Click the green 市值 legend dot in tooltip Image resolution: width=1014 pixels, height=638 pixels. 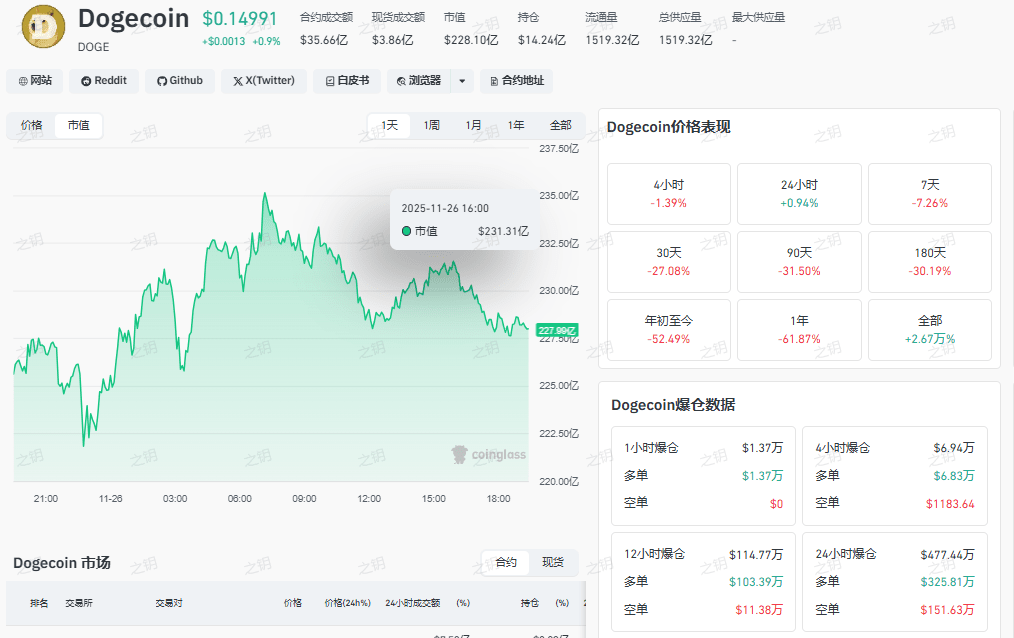(x=406, y=231)
